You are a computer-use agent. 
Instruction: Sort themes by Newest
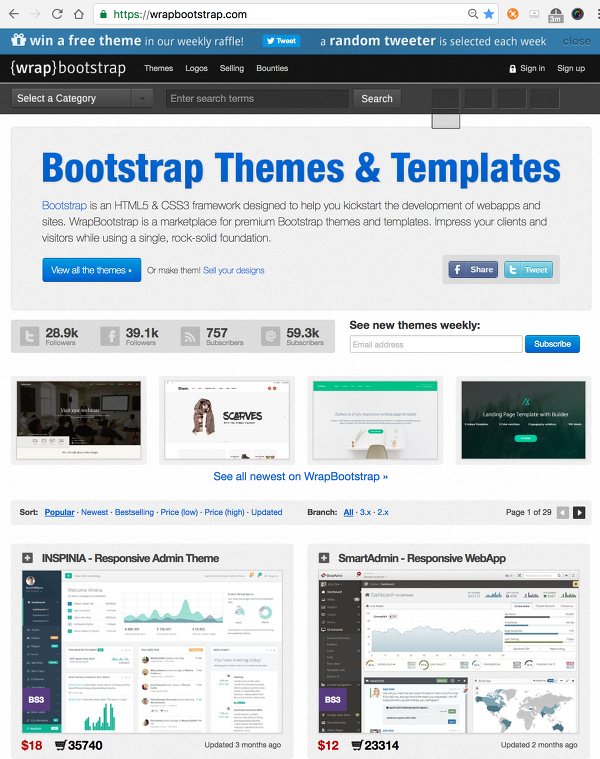(x=94, y=512)
